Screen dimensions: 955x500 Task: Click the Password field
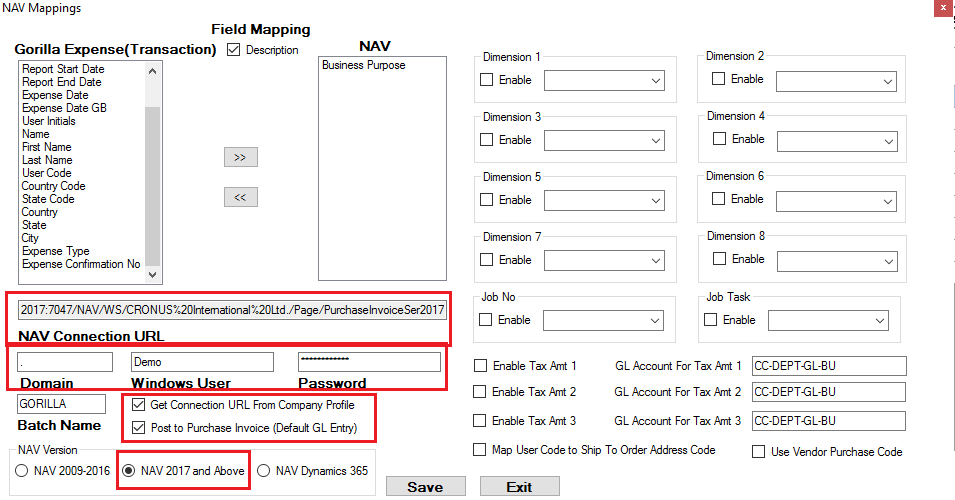tap(369, 362)
